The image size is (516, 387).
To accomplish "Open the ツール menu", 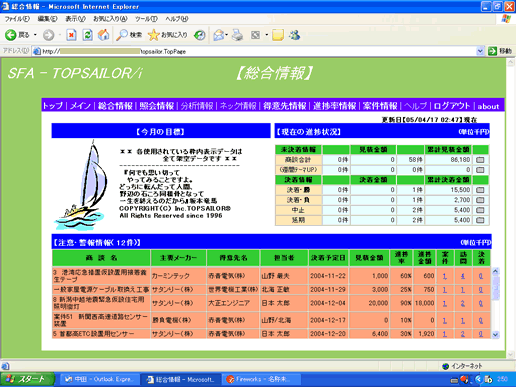I will click(146, 19).
